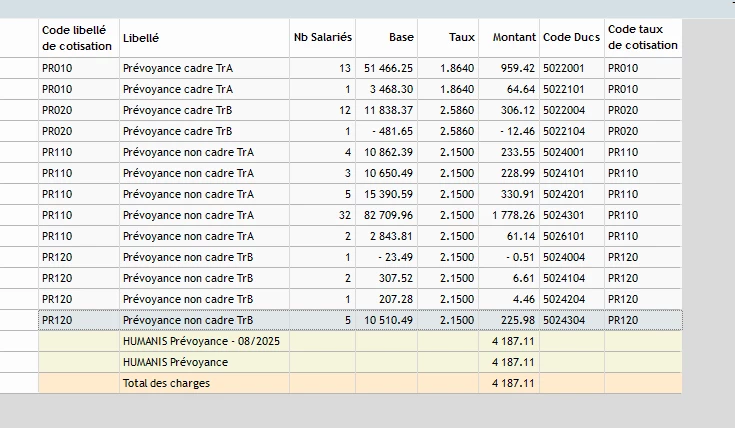Select amount 233.55
Viewport: 735px width, 428px height.
pyautogui.click(x=517, y=152)
